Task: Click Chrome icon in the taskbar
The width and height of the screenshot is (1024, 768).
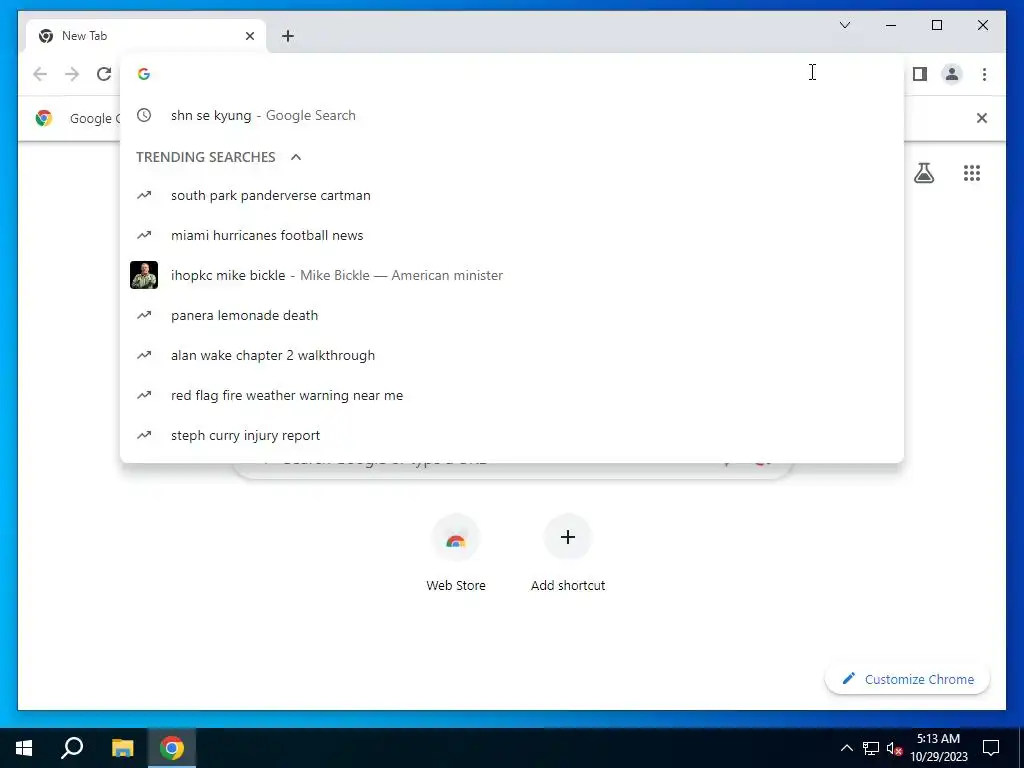Action: pyautogui.click(x=172, y=748)
